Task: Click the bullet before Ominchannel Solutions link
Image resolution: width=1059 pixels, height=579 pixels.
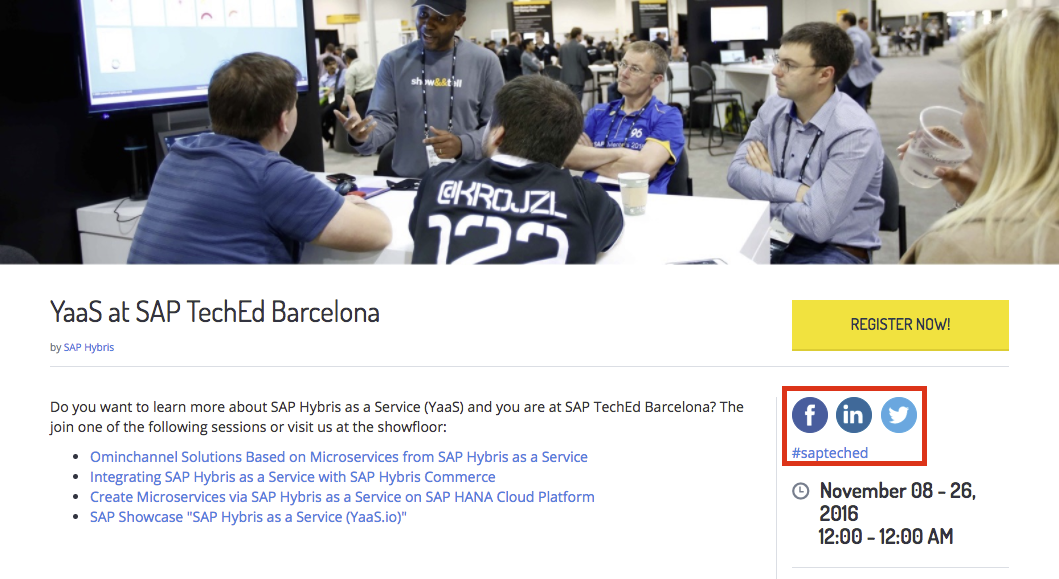Action: click(x=76, y=457)
